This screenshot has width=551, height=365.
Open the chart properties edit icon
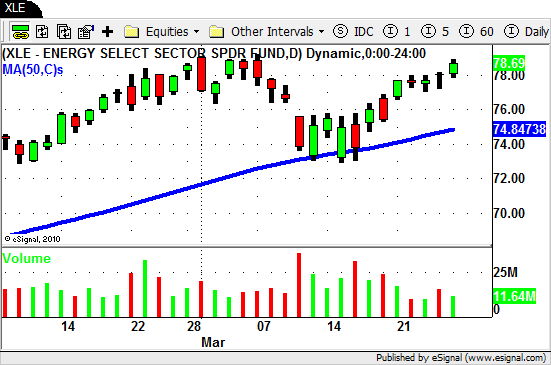coord(86,32)
